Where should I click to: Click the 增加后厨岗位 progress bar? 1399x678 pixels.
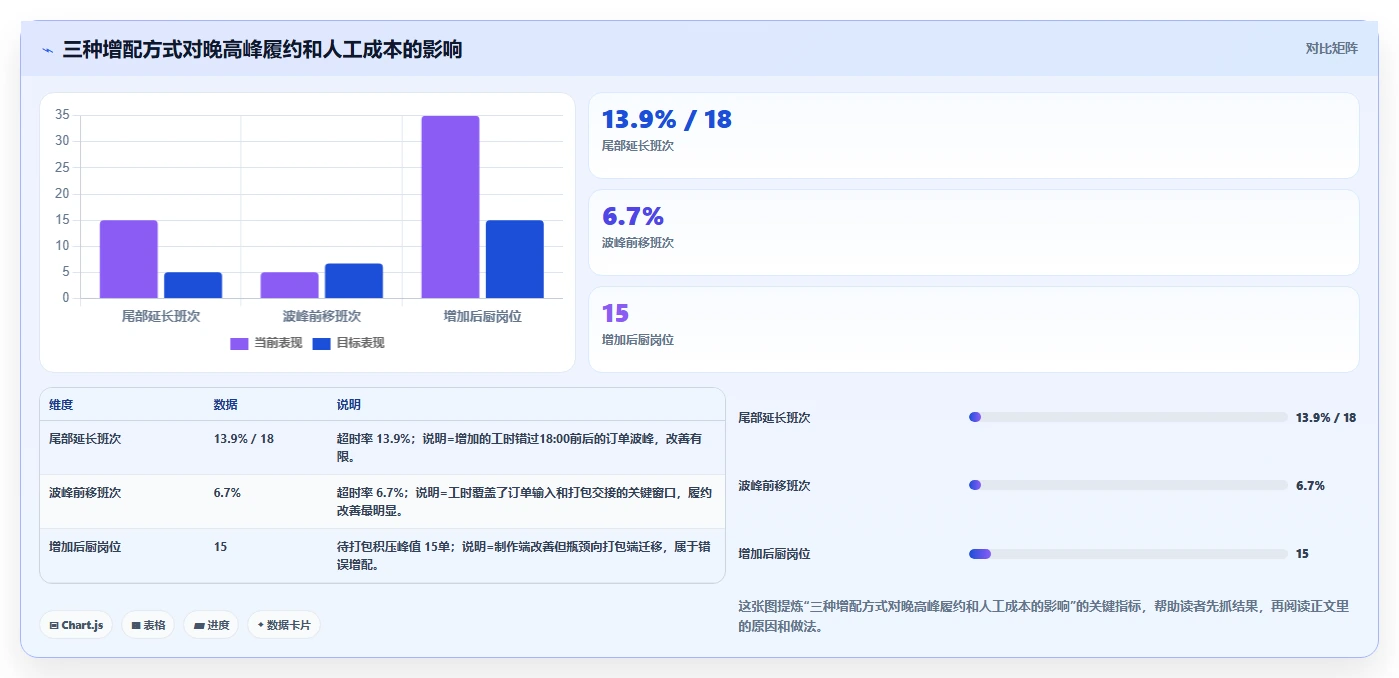(x=1128, y=553)
